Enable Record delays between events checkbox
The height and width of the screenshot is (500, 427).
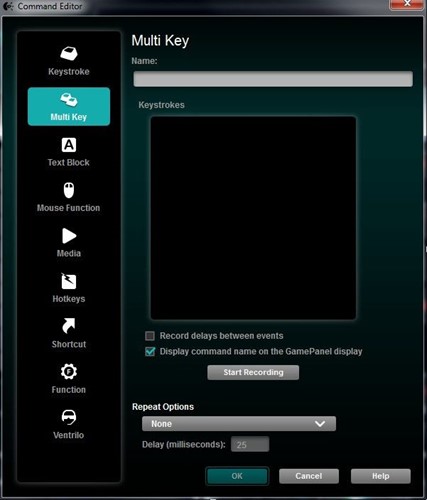[150, 336]
